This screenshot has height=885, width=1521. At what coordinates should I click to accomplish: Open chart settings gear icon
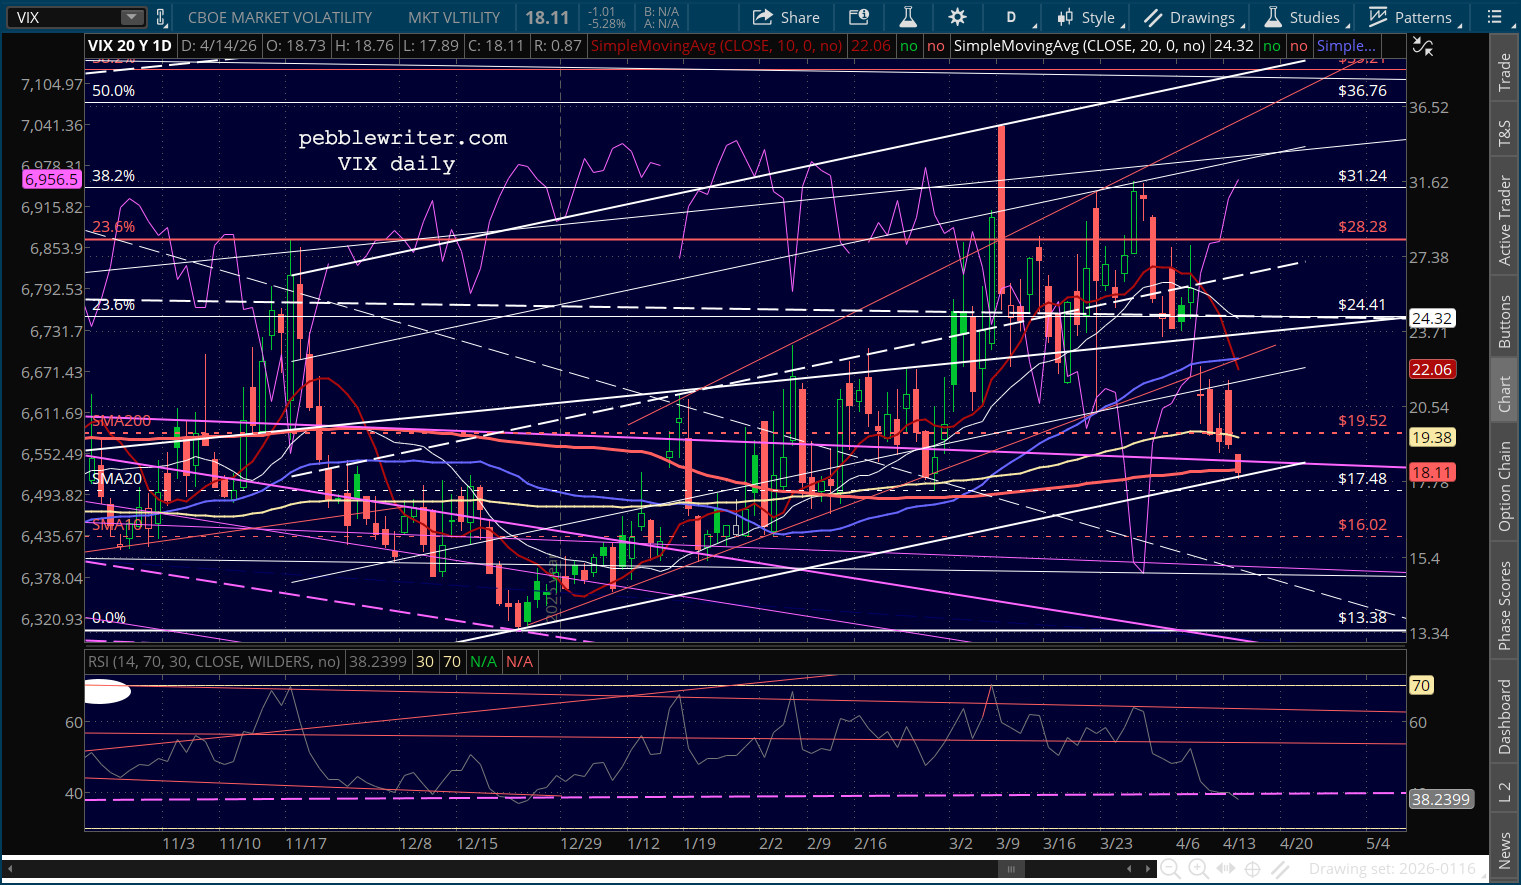pyautogui.click(x=957, y=17)
